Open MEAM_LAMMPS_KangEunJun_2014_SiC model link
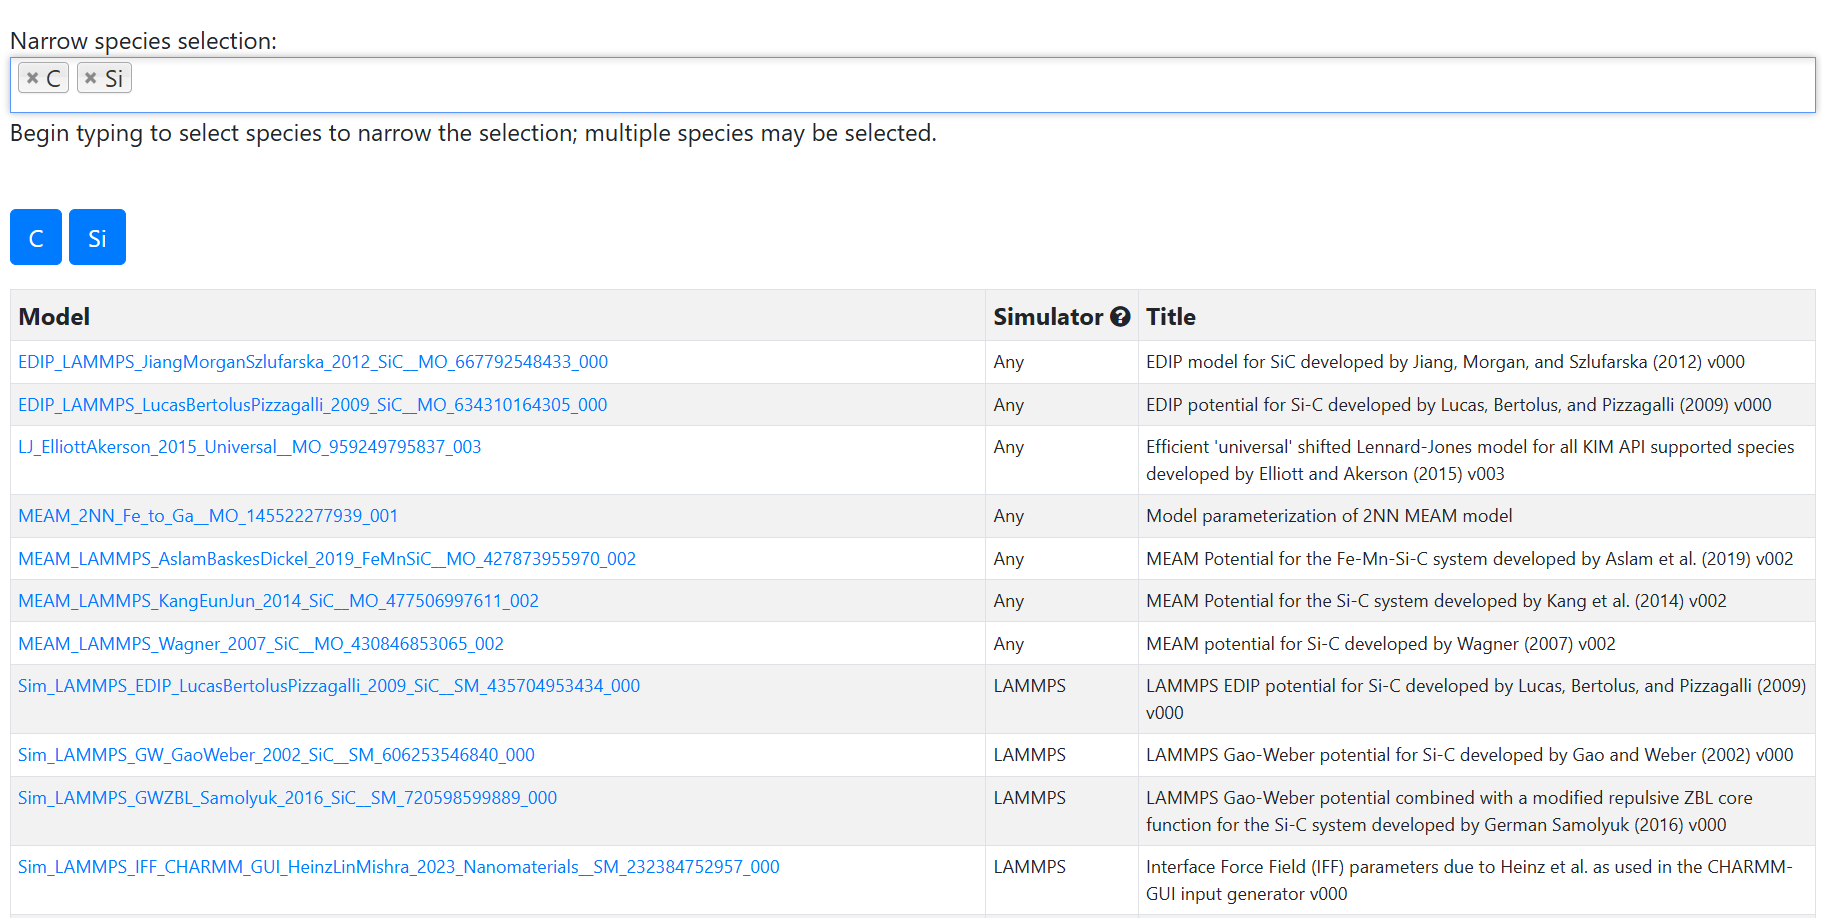The height and width of the screenshot is (918, 1822). point(278,601)
